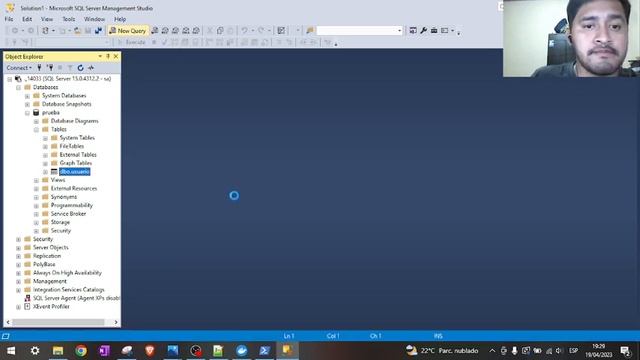Viewport: 640px width, 360px height.
Task: Select the FileTables folder
Action: pyautogui.click(x=72, y=146)
